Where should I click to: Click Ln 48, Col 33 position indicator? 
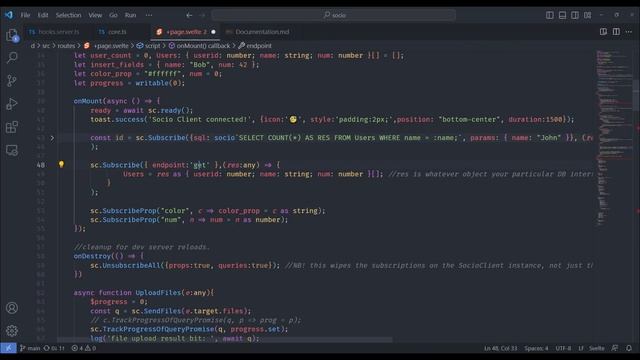tap(500, 348)
